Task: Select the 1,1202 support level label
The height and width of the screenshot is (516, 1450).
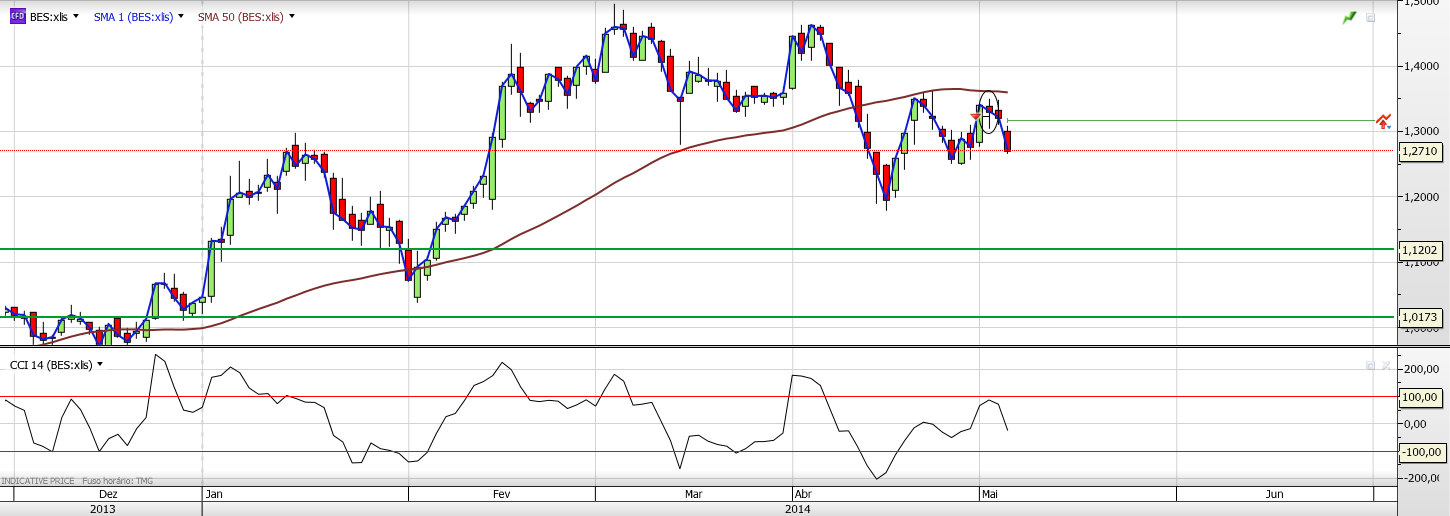Action: pos(1420,250)
